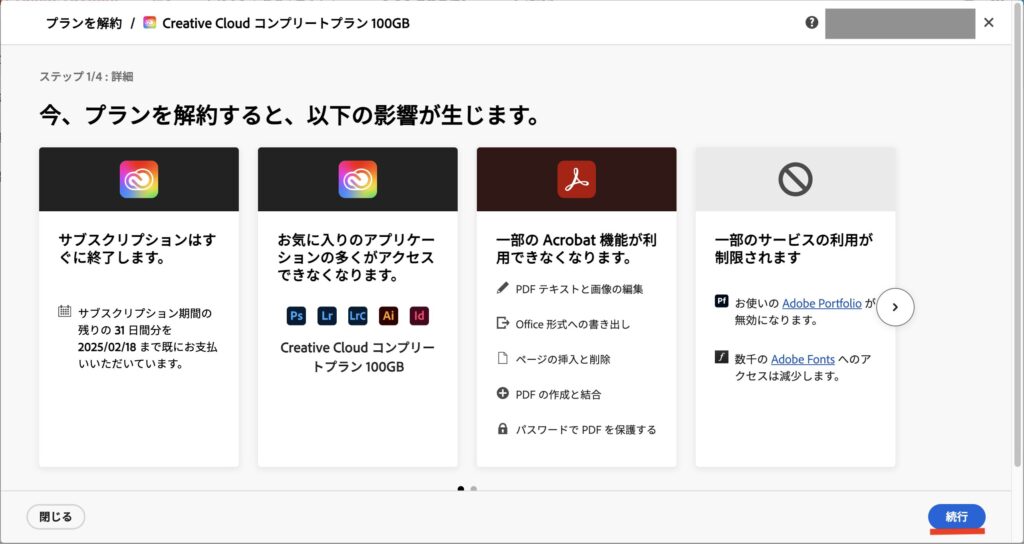The image size is (1024, 544).
Task: Open help via question mark icon
Action: point(811,23)
